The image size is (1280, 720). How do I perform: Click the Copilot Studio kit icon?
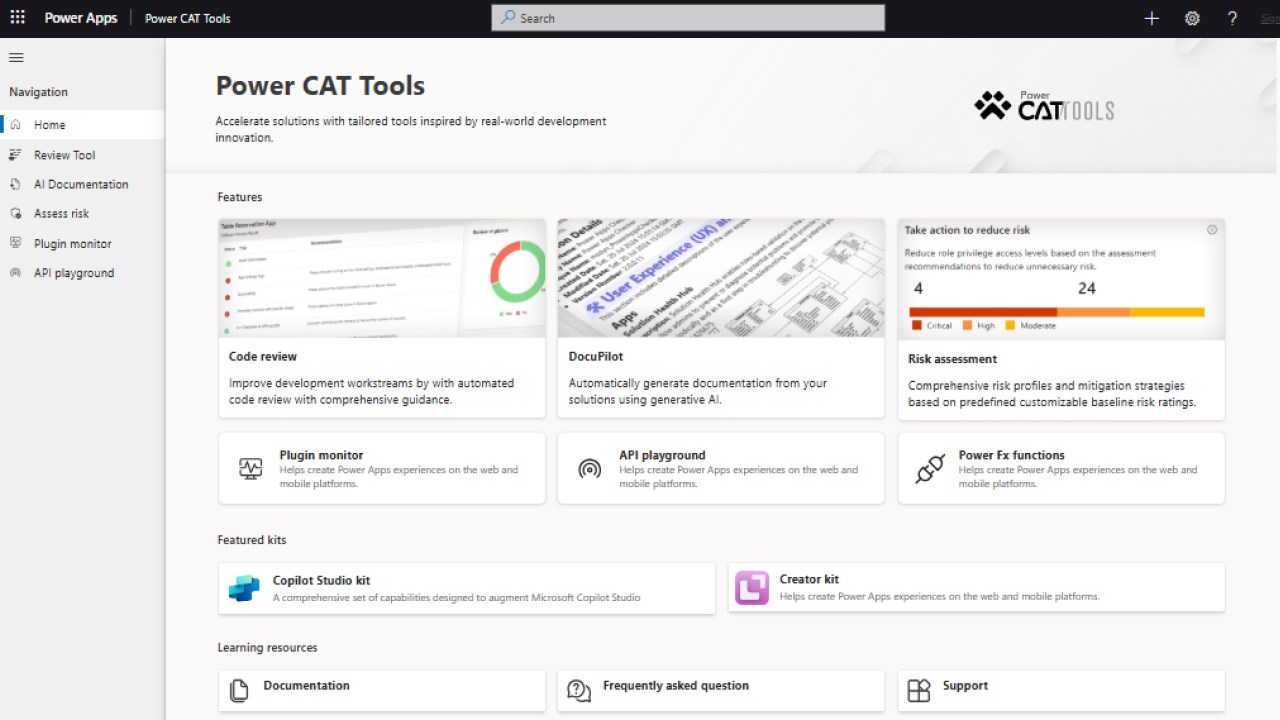[x=244, y=588]
